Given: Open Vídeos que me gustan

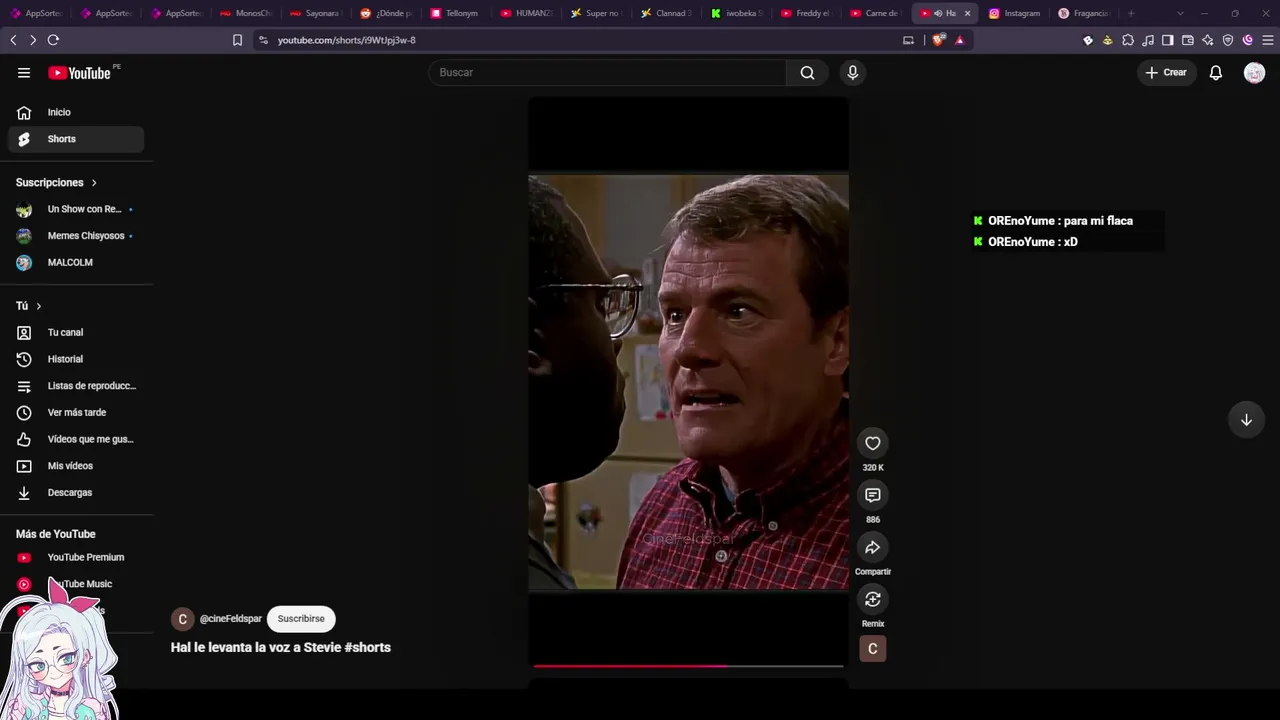Looking at the screenshot, I should [76, 439].
